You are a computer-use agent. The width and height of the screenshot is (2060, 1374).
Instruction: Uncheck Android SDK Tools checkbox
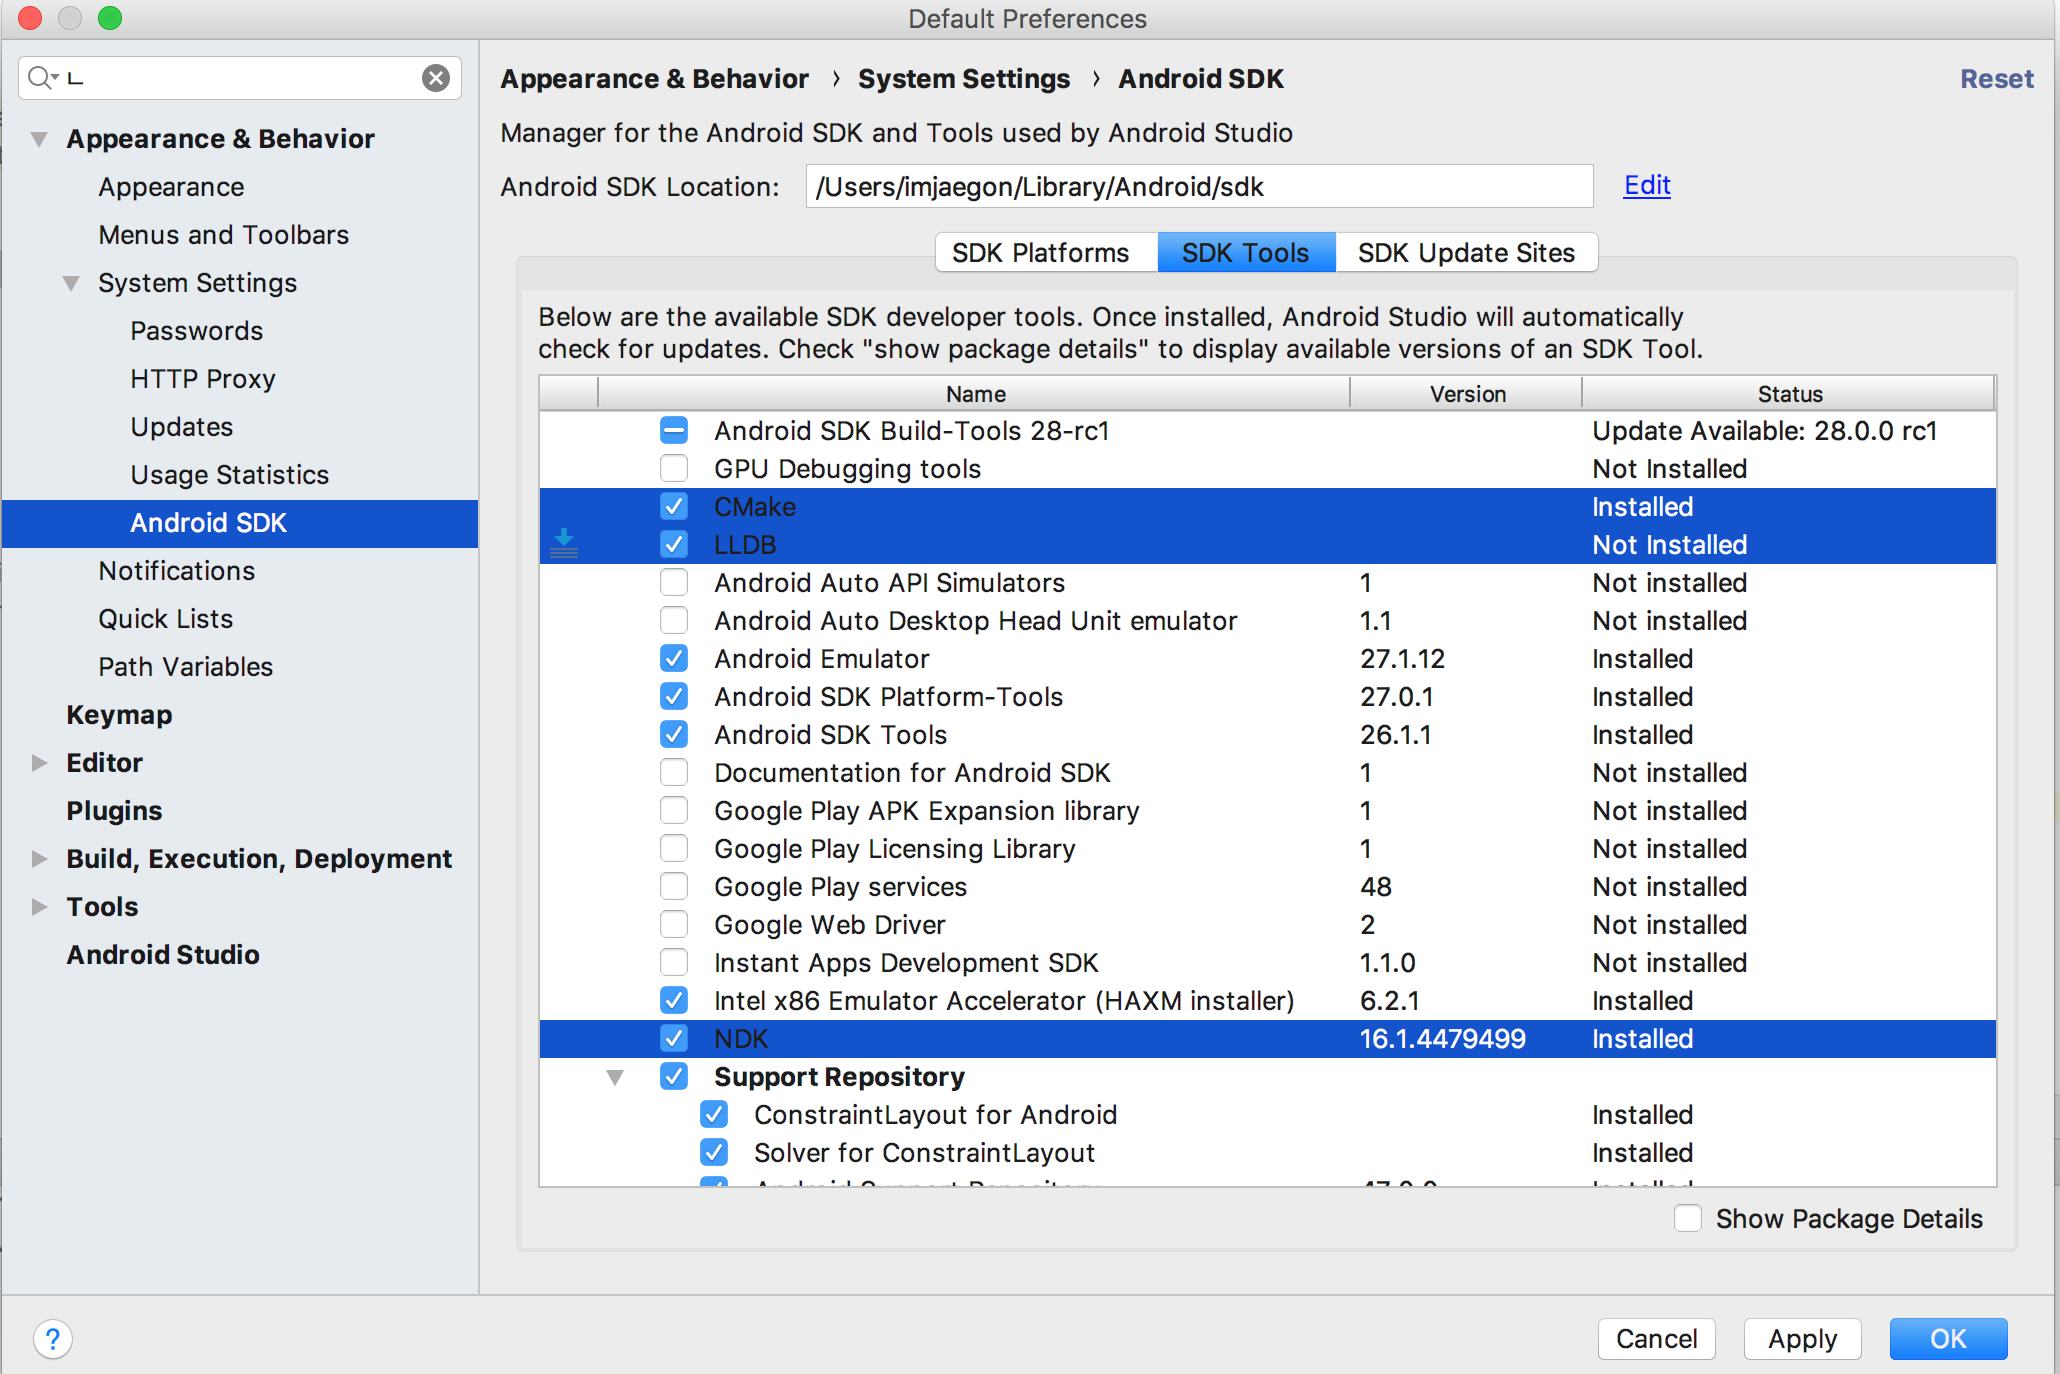tap(674, 734)
